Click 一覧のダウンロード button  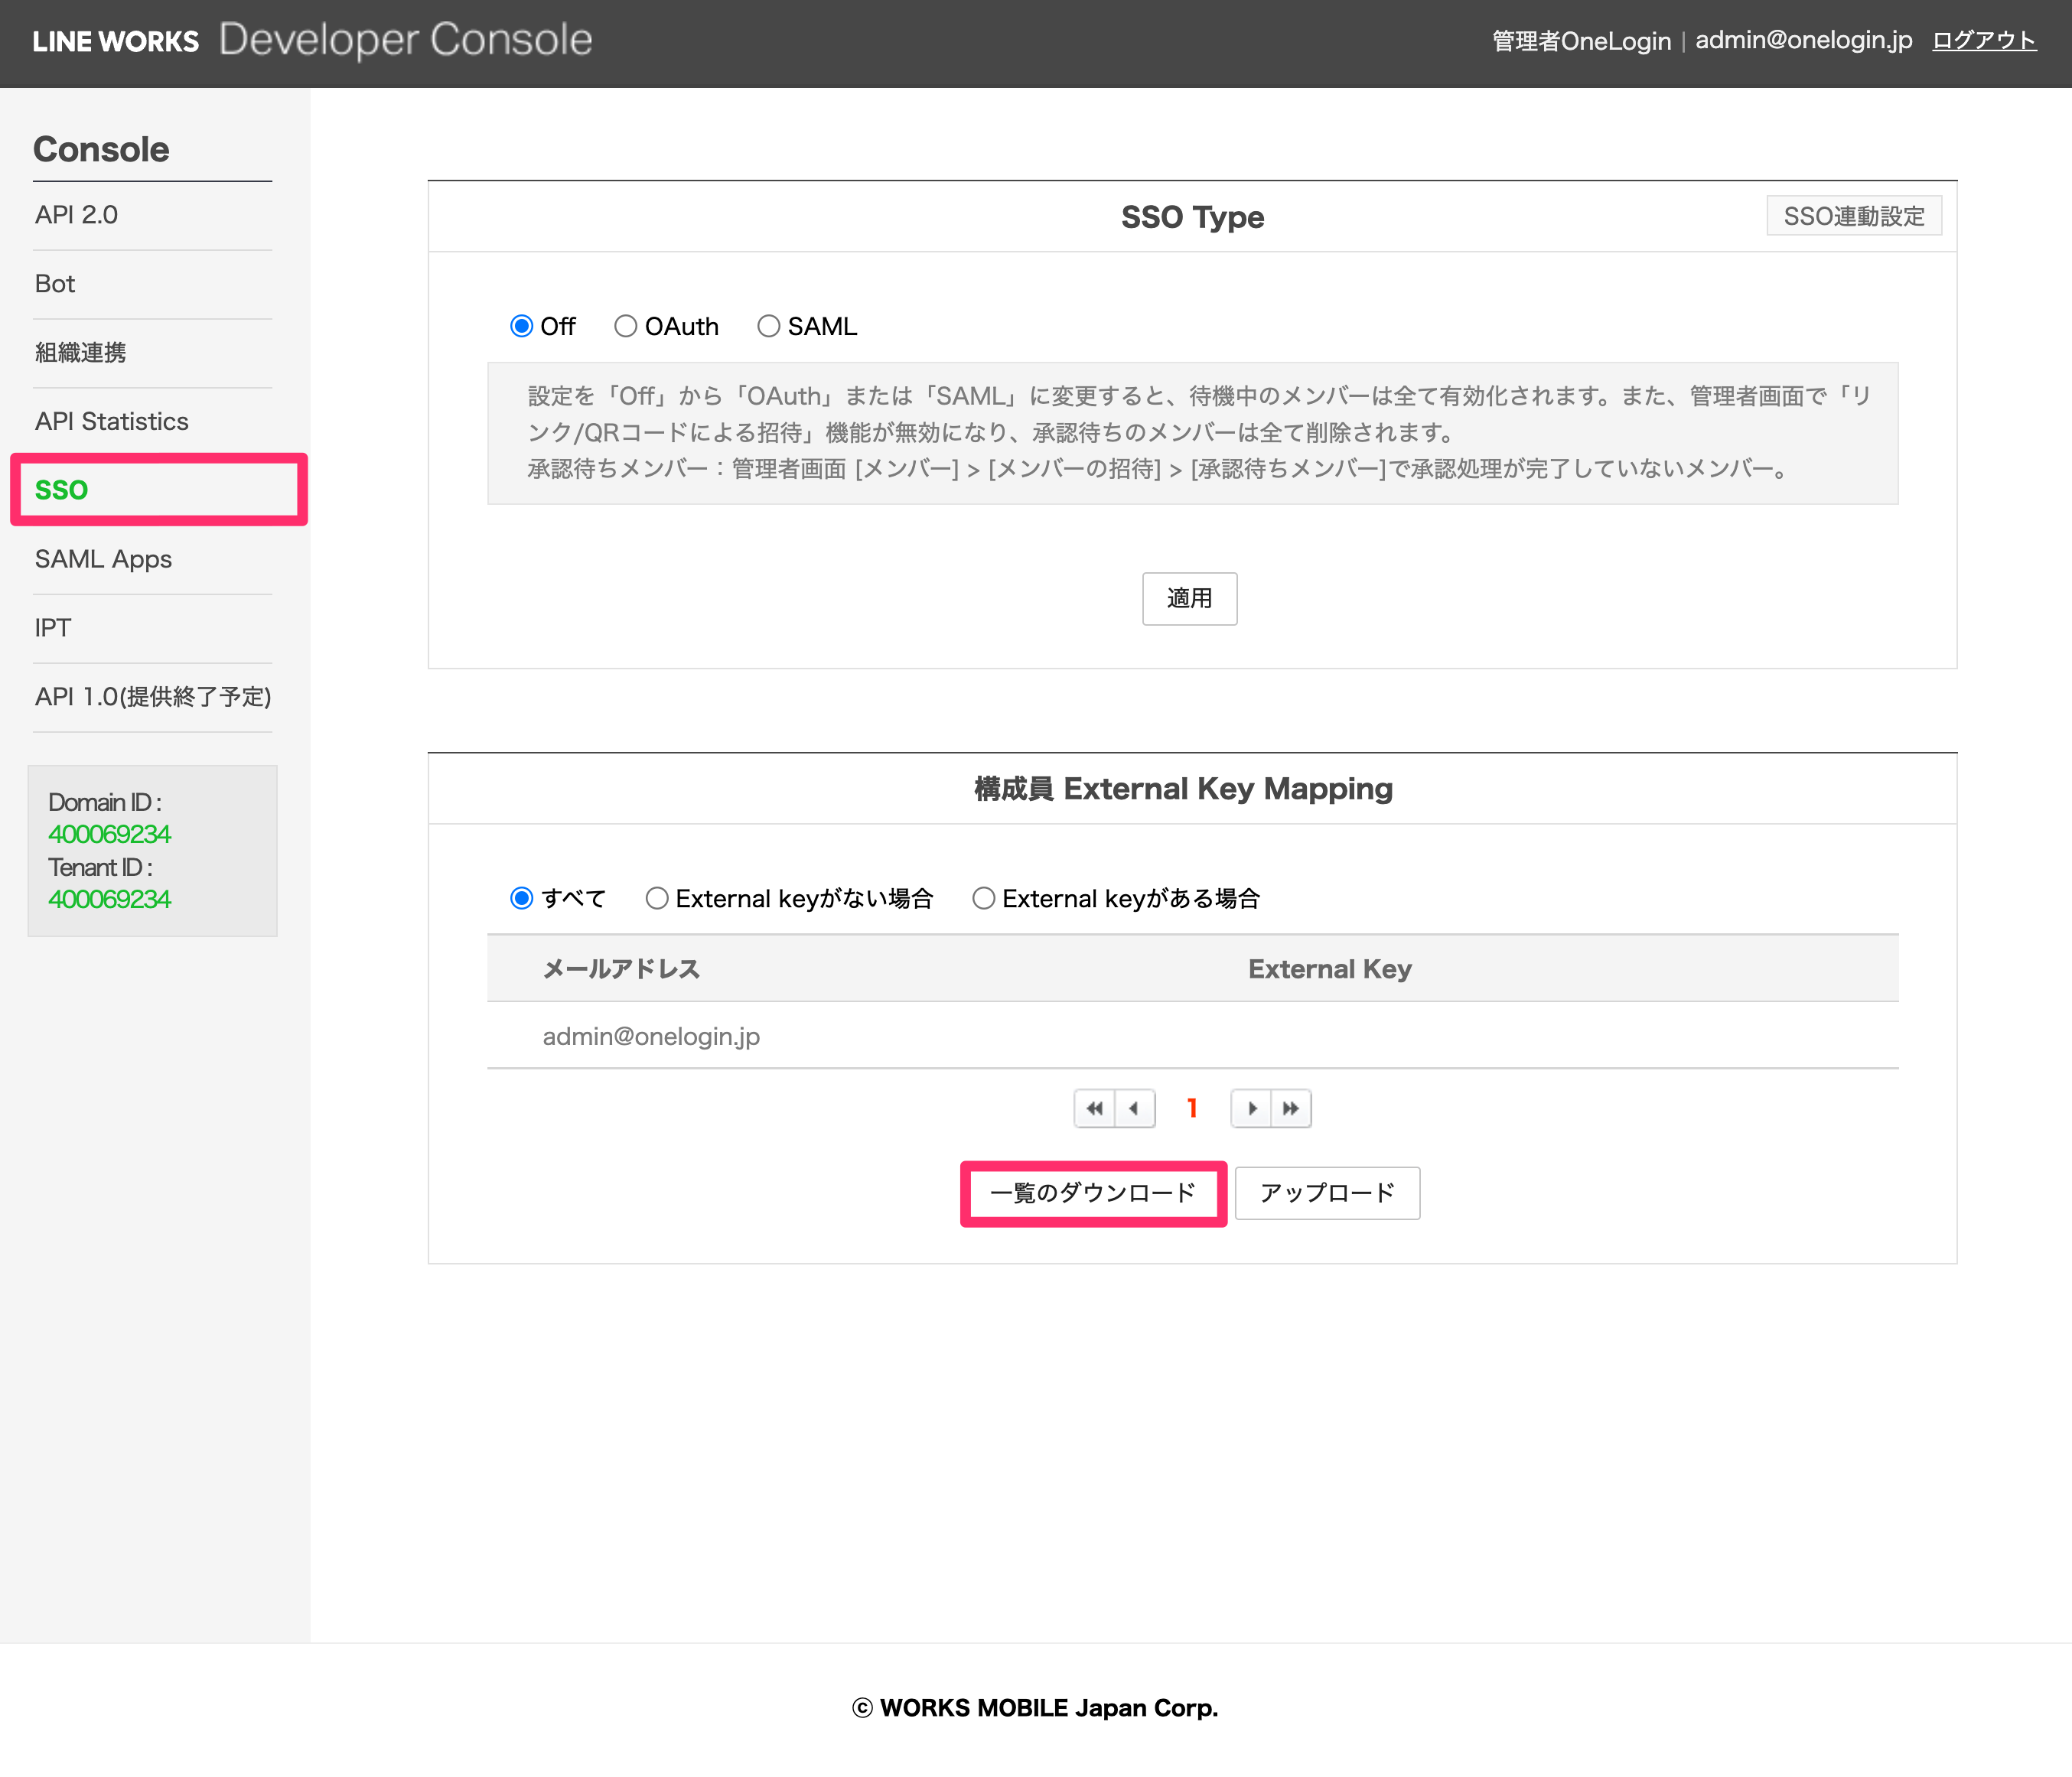tap(1093, 1193)
